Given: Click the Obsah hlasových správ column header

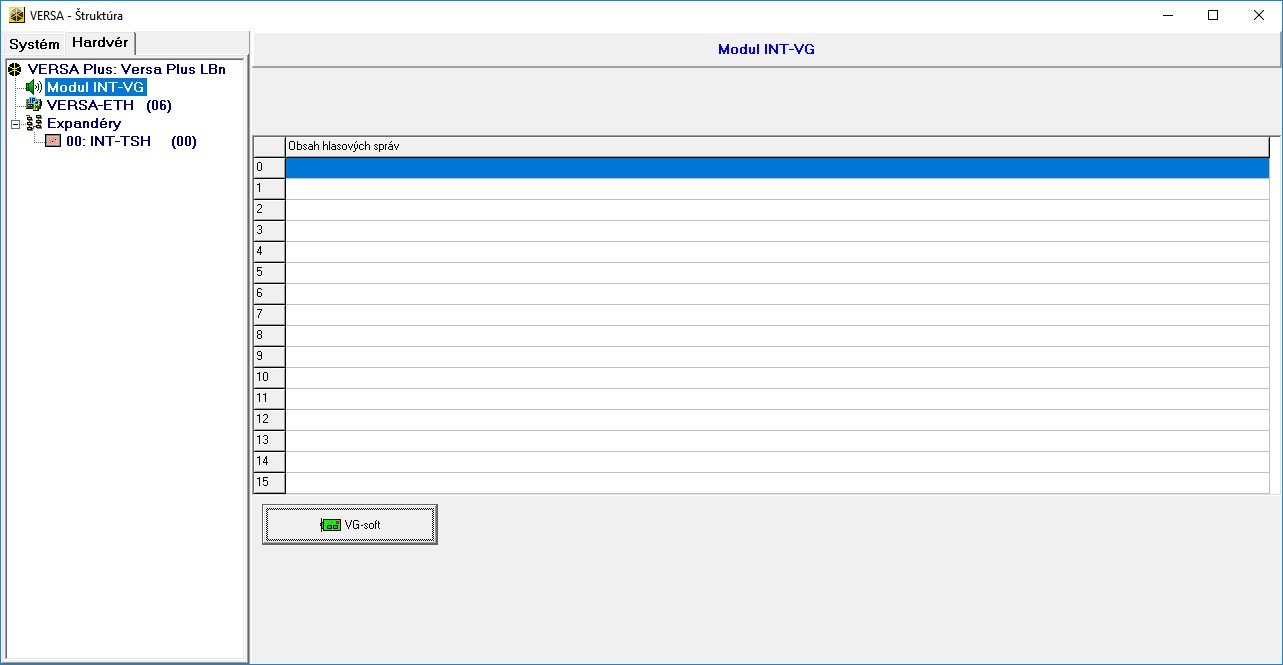Looking at the screenshot, I should (776, 147).
